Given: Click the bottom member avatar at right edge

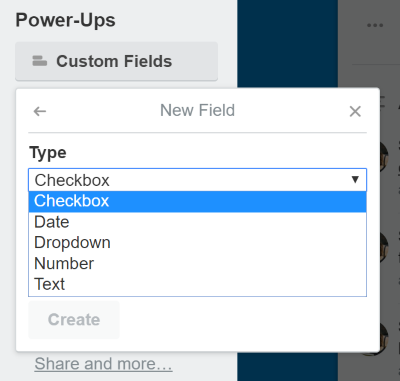Looking at the screenshot, I should tap(384, 339).
